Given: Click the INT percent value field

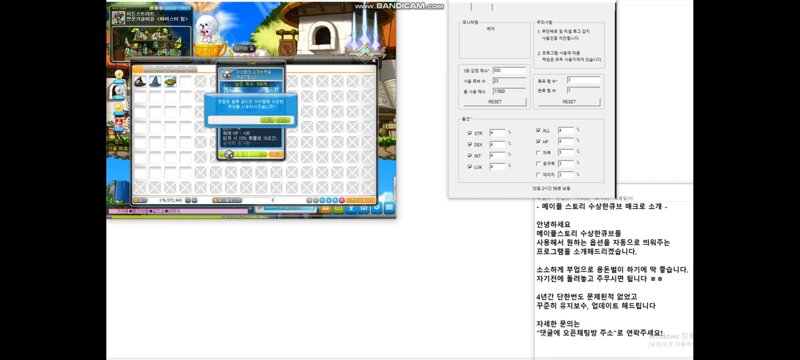Looking at the screenshot, I should coord(497,155).
